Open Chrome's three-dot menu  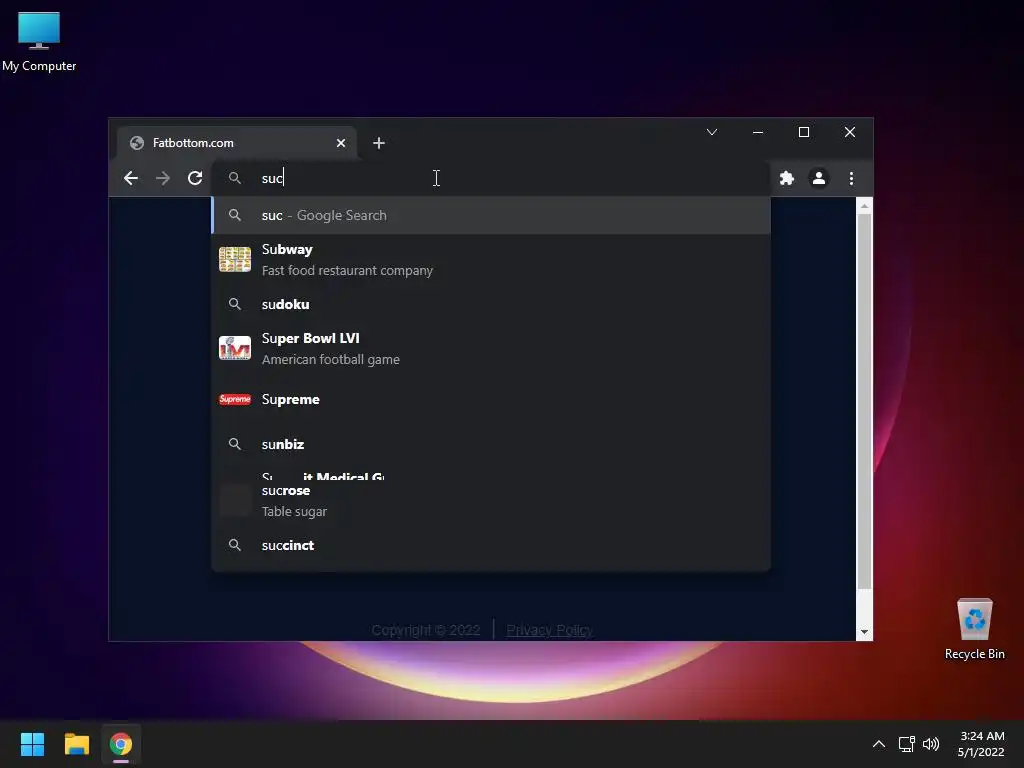[851, 178]
